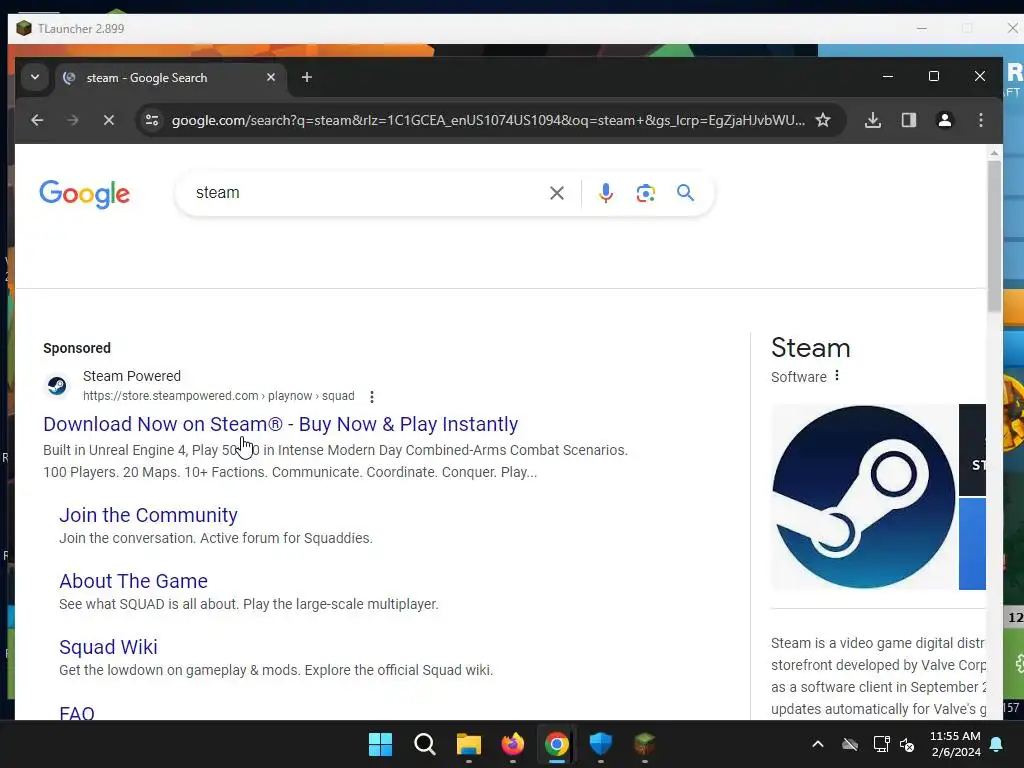Screen dimensions: 1024x768
Task: Stop loading the page
Action: tap(109, 120)
